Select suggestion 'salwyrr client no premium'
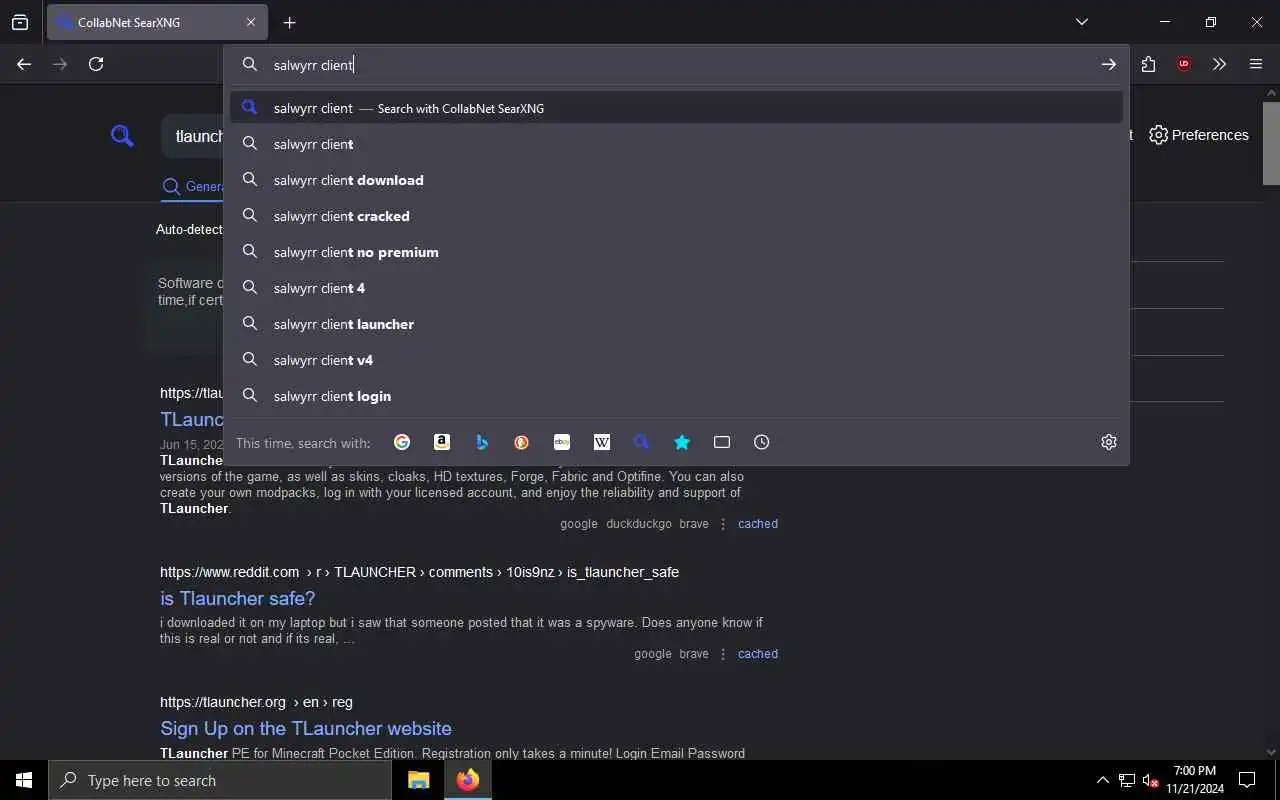This screenshot has width=1280, height=800. click(x=676, y=252)
